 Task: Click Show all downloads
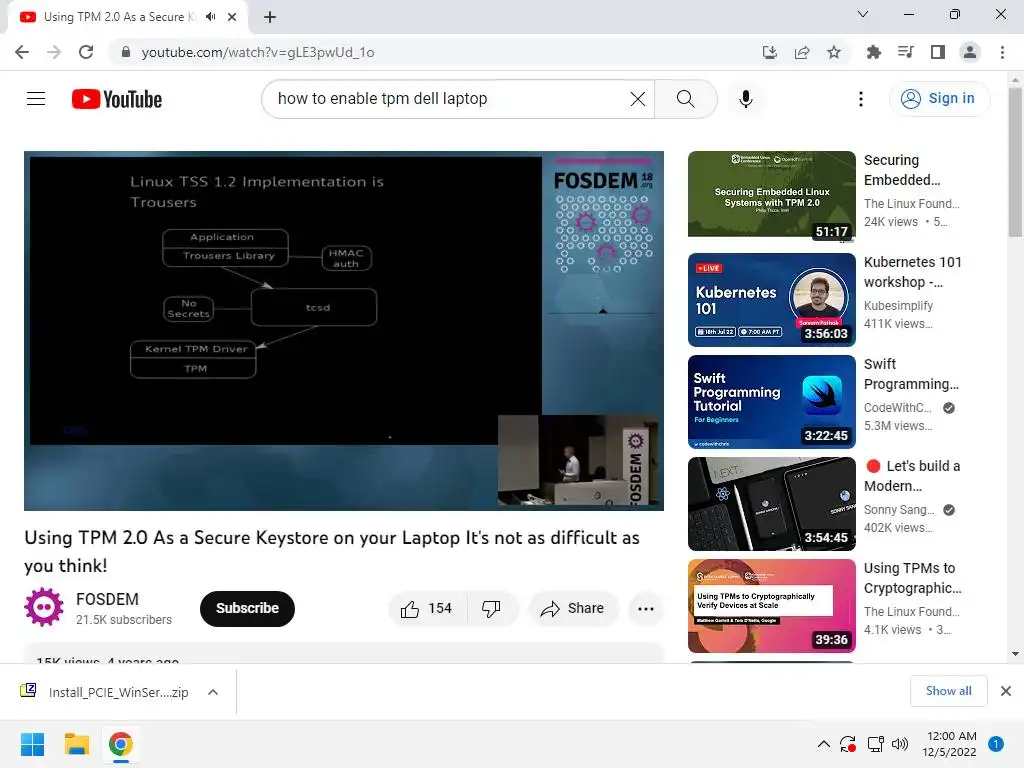(948, 691)
